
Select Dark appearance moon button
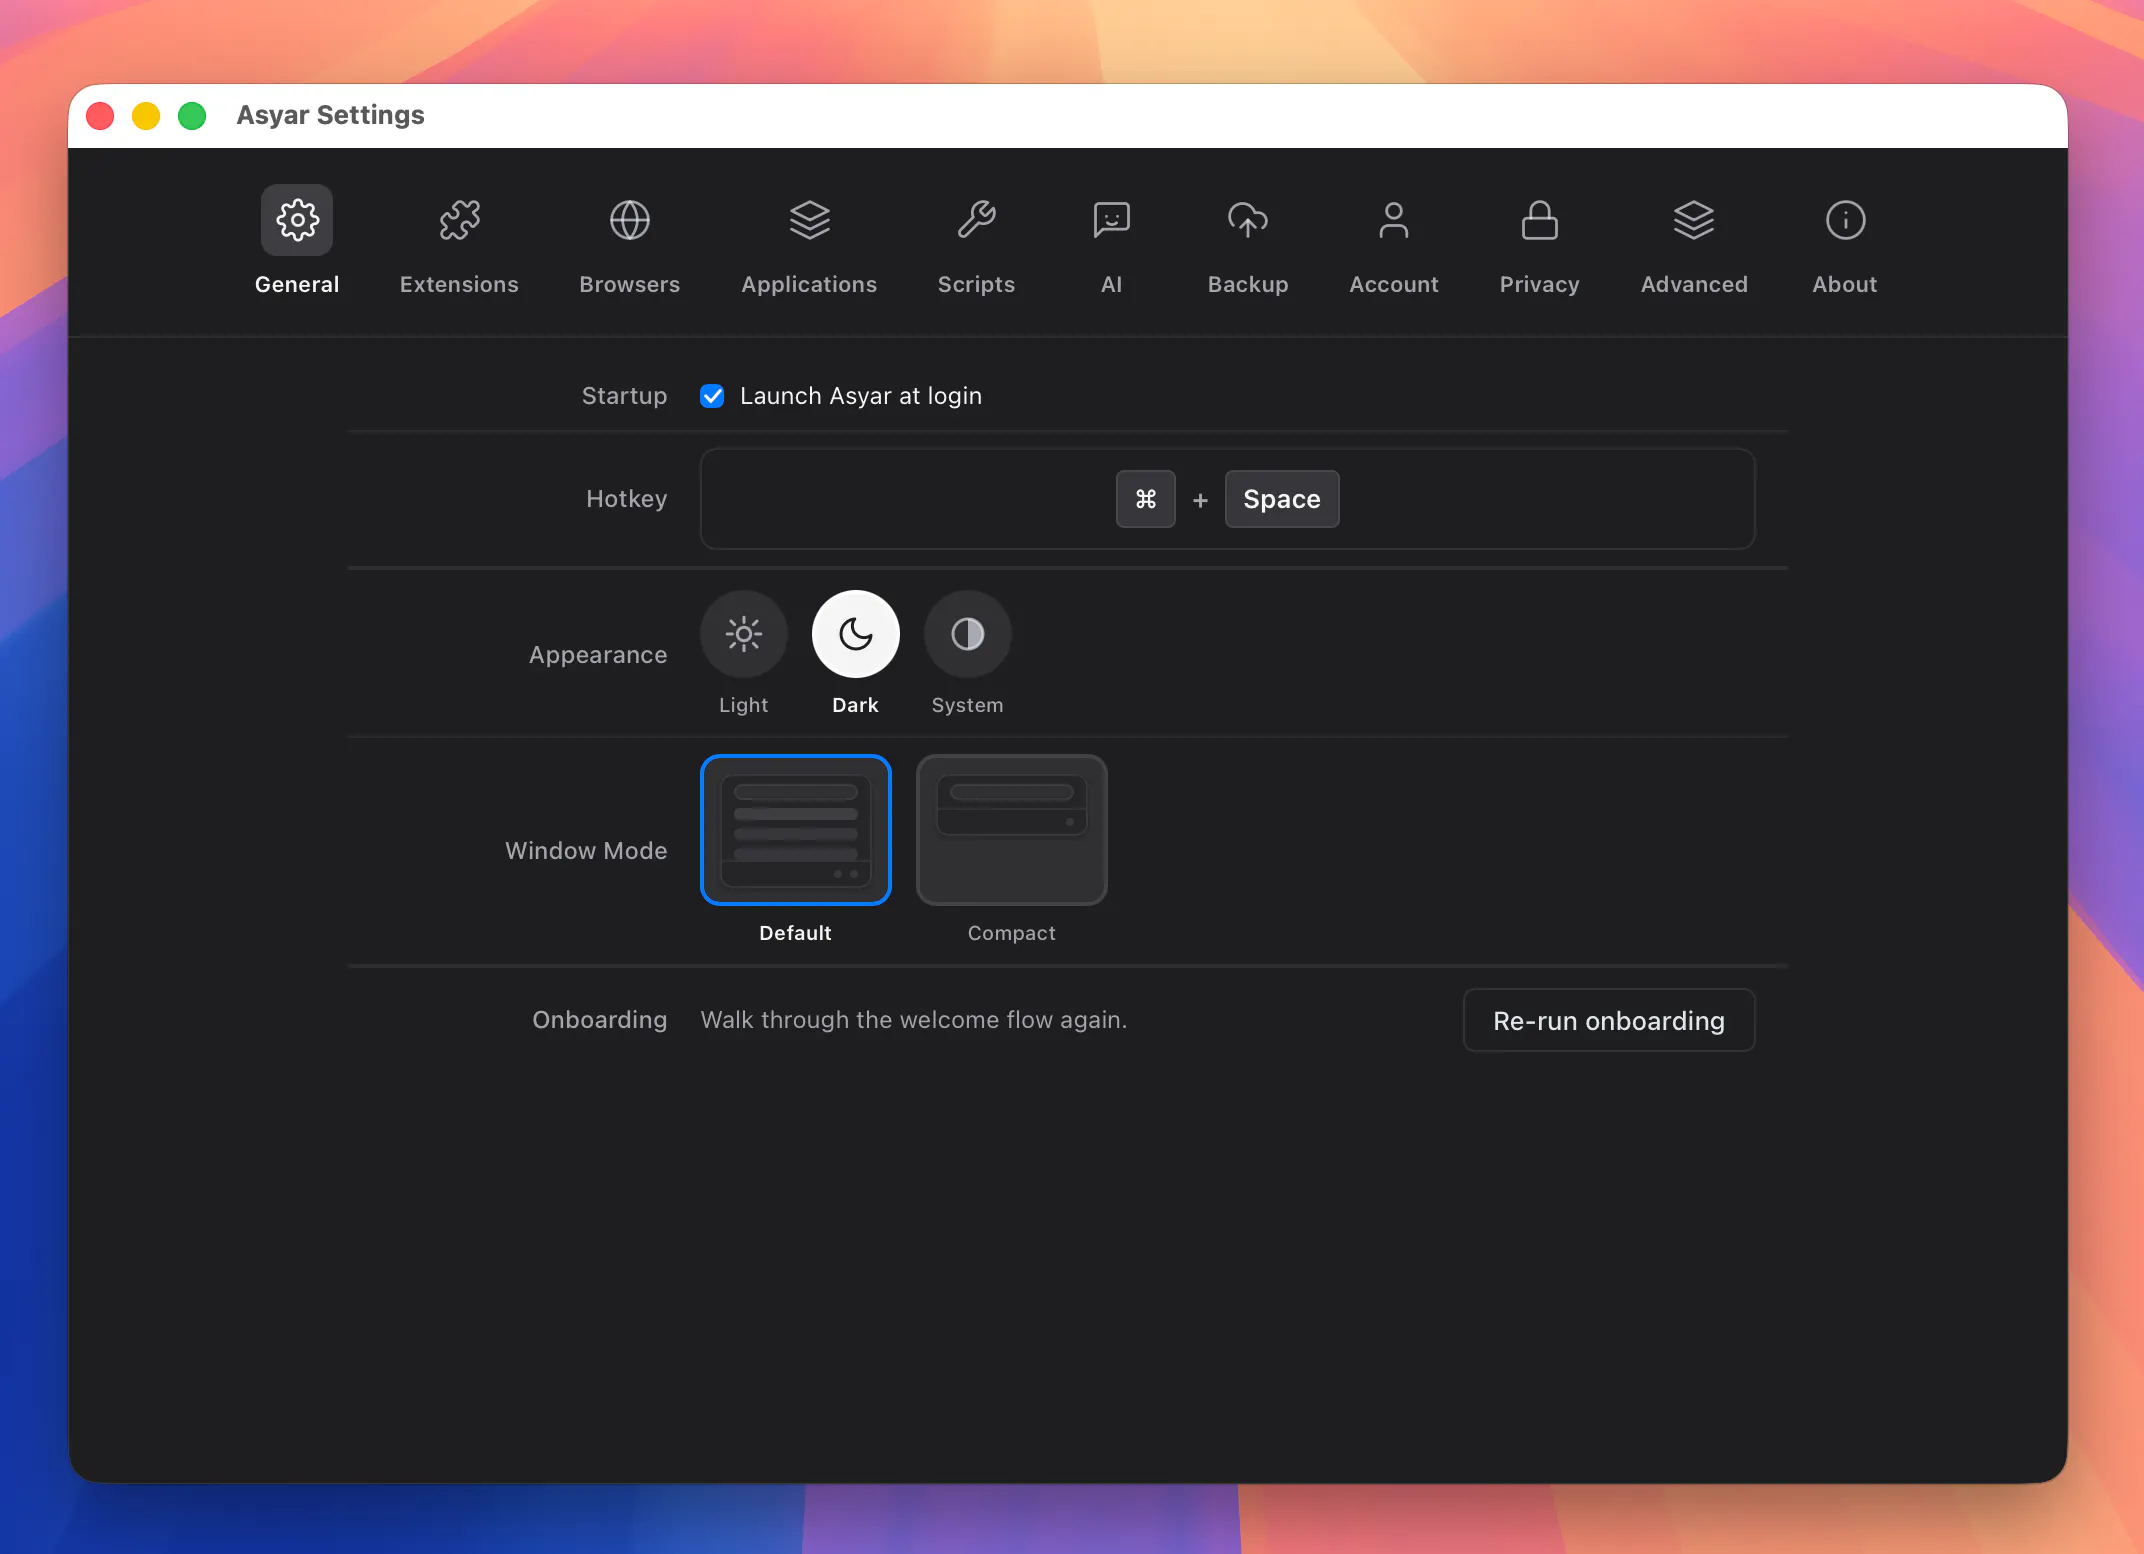(856, 634)
